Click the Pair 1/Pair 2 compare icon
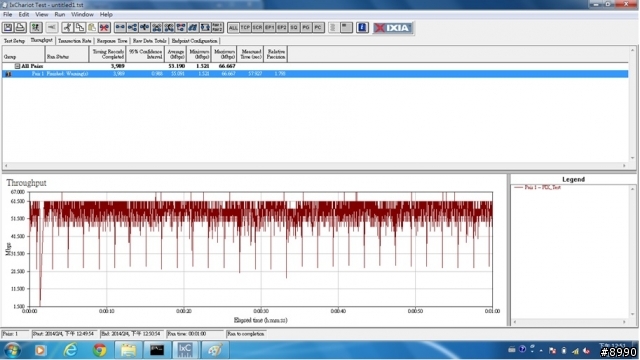Image resolution: width=640 pixels, height=360 pixels. 218,27
